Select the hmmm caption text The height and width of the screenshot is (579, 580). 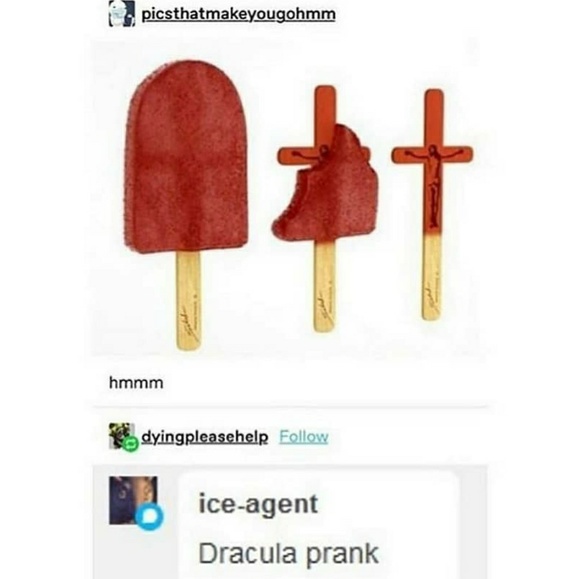coord(136,382)
